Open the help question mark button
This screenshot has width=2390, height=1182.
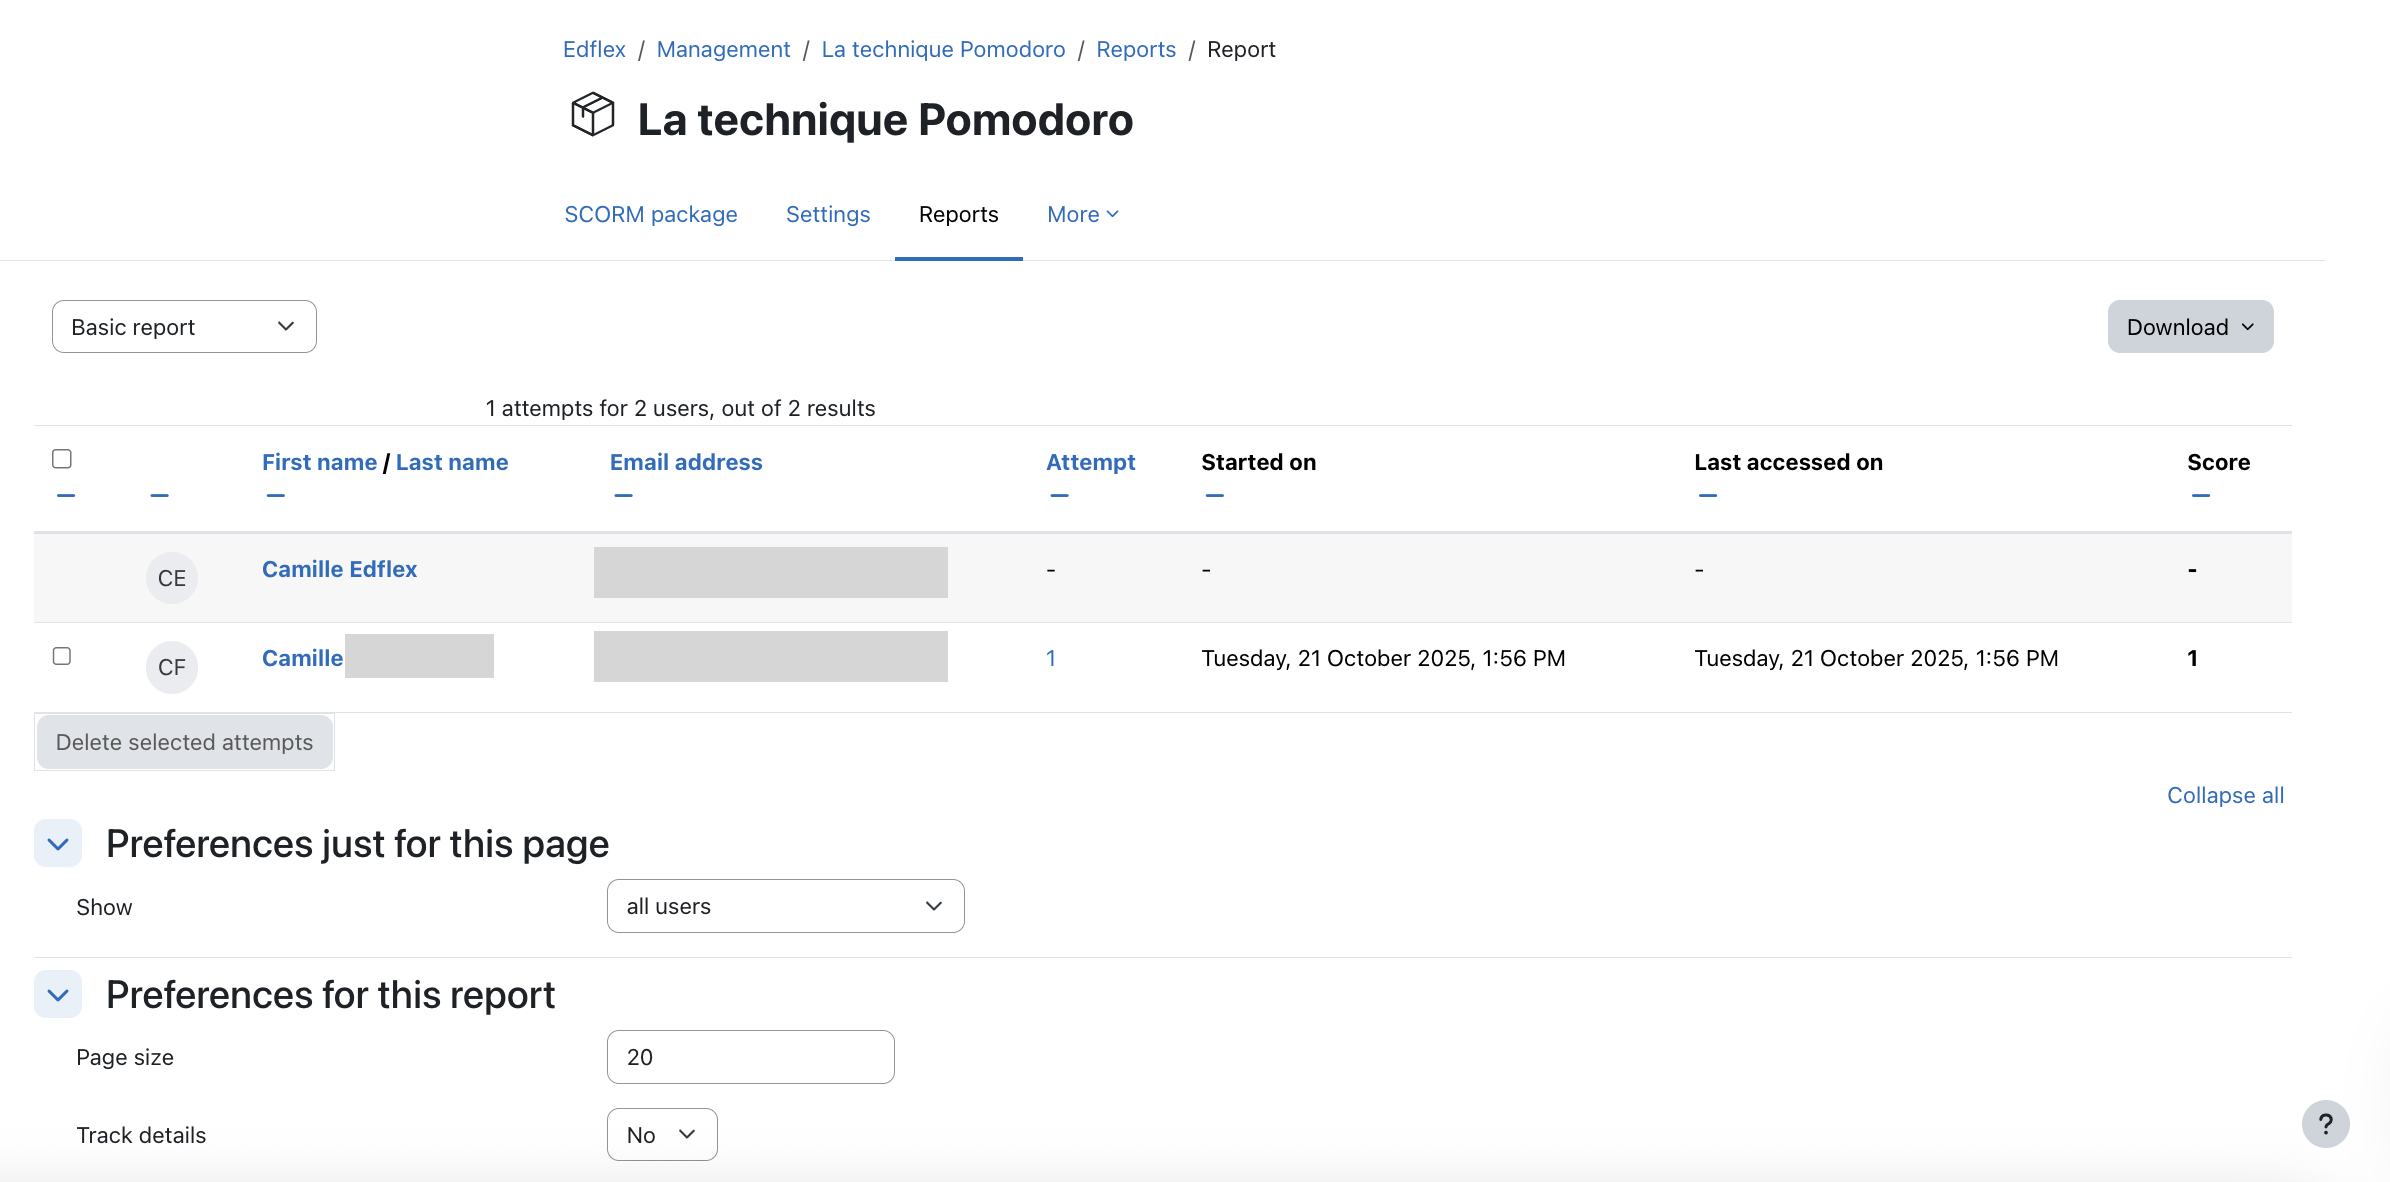(x=2325, y=1124)
